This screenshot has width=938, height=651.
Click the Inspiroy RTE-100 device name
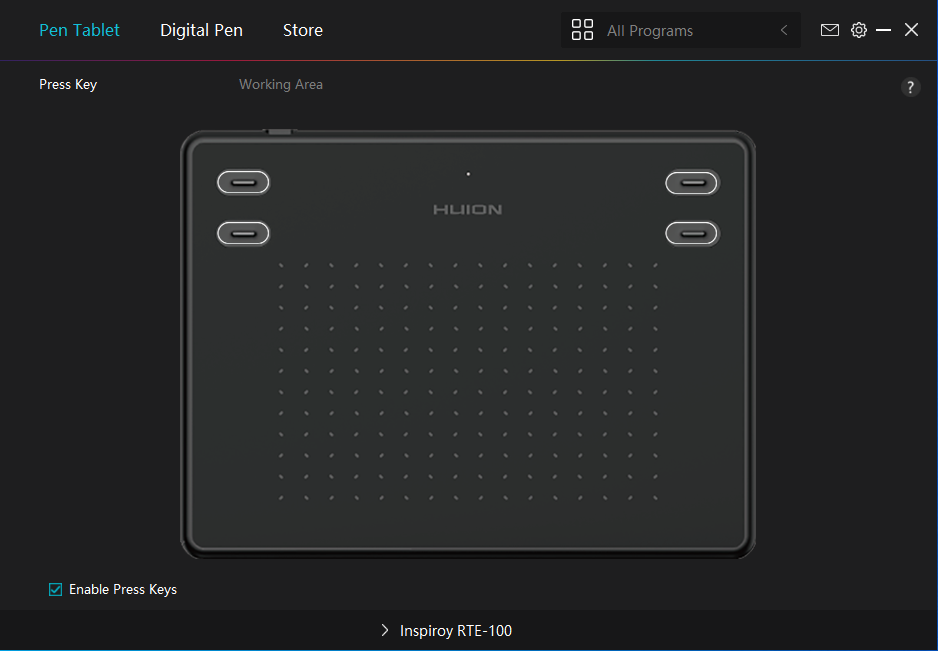tap(456, 631)
